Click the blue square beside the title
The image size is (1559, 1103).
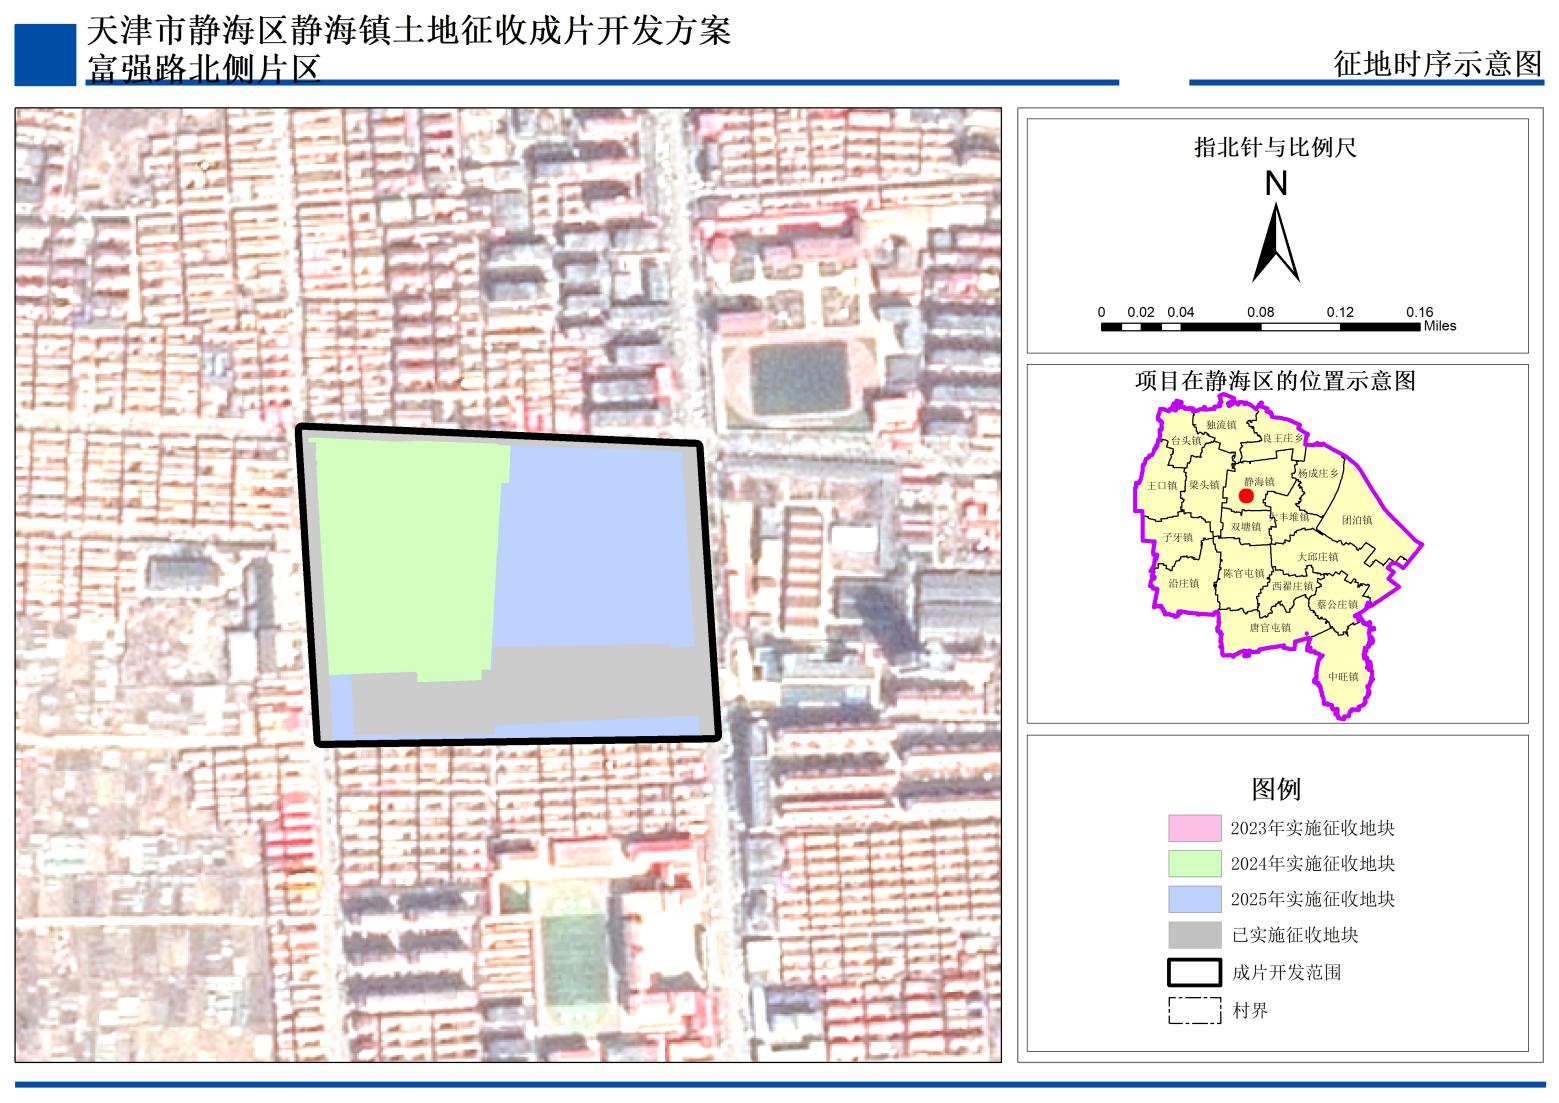(x=45, y=55)
